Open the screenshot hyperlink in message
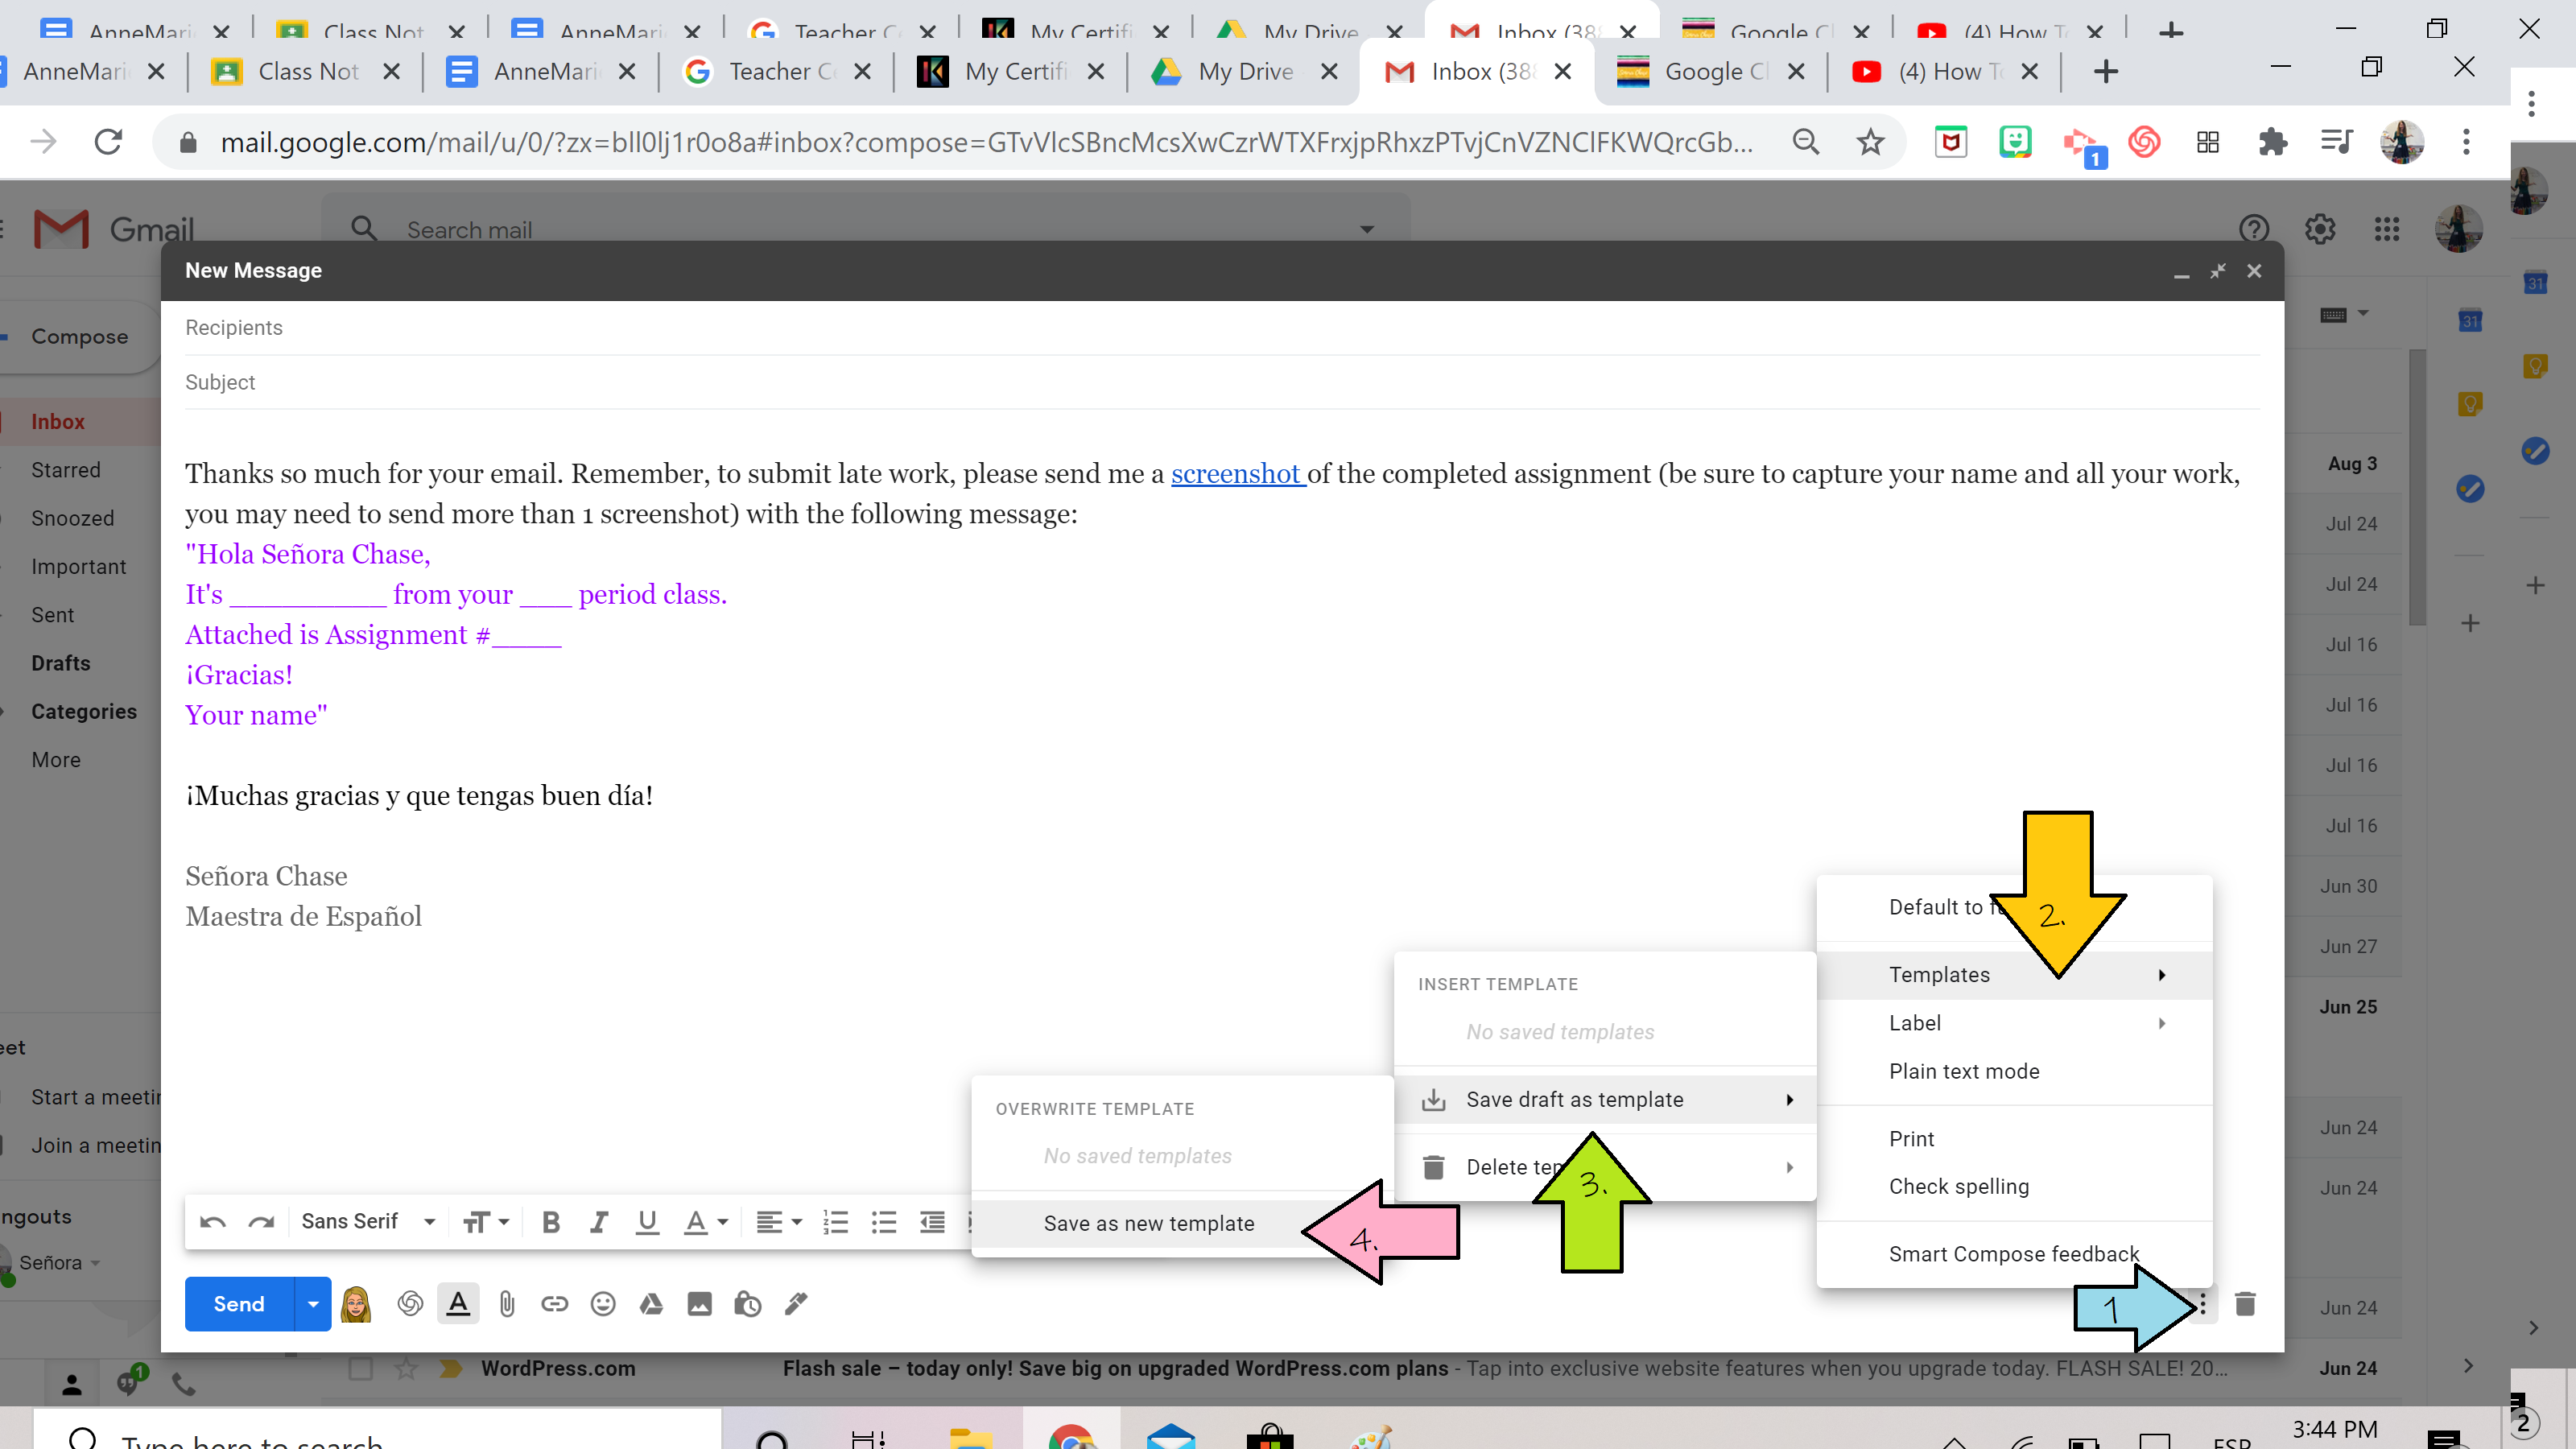Viewport: 2576px width, 1449px height. 1235,474
